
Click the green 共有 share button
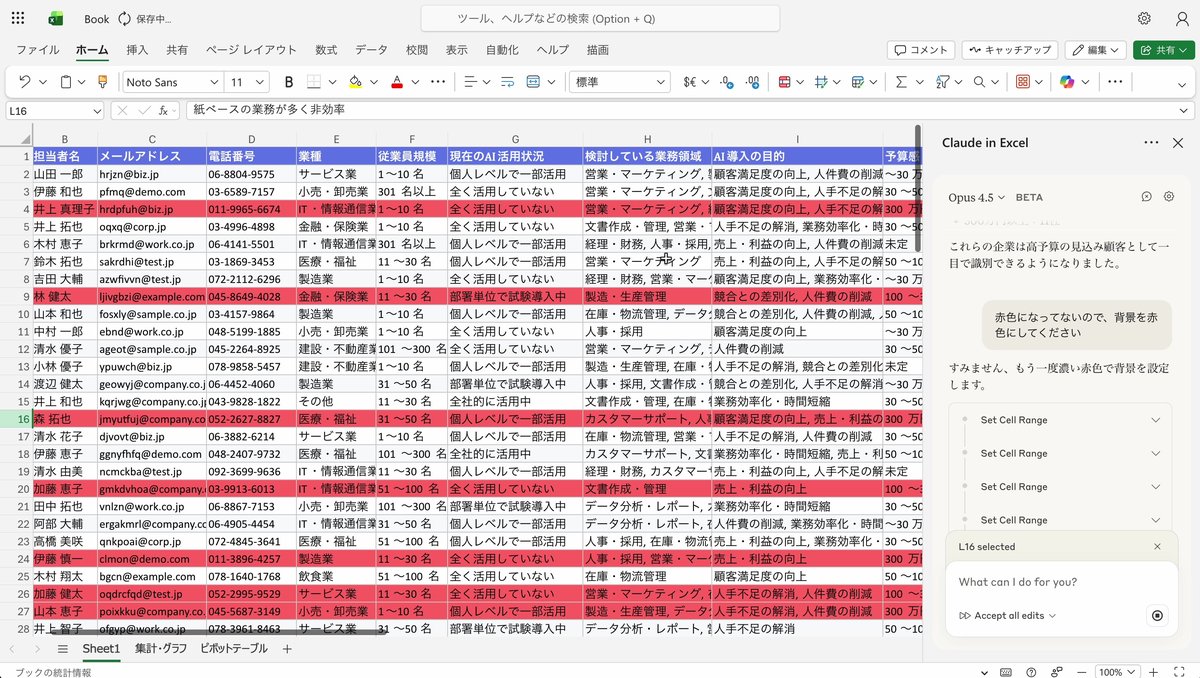1163,49
